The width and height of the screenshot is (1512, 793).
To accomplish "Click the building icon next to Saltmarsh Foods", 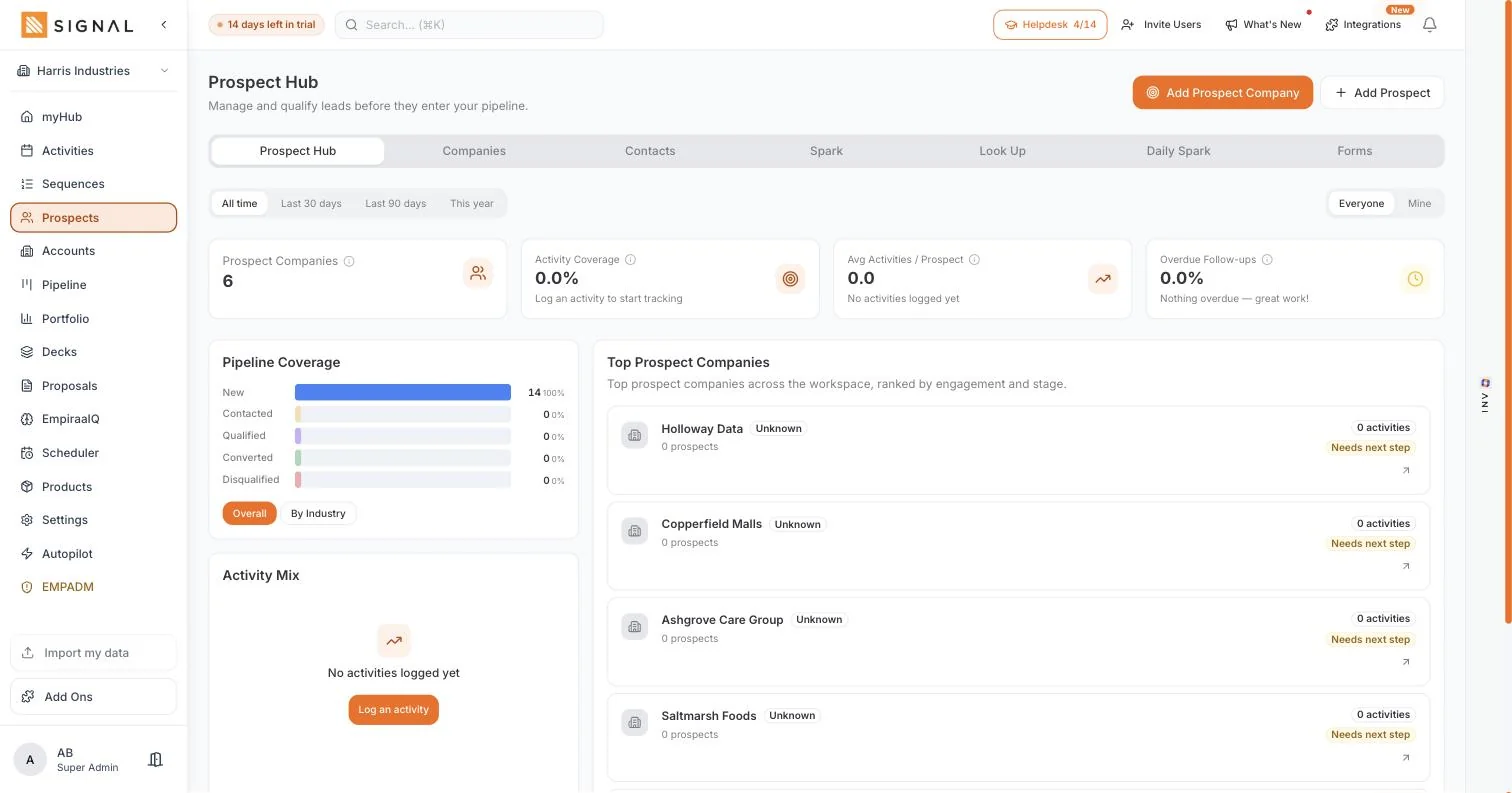I will click(x=635, y=722).
